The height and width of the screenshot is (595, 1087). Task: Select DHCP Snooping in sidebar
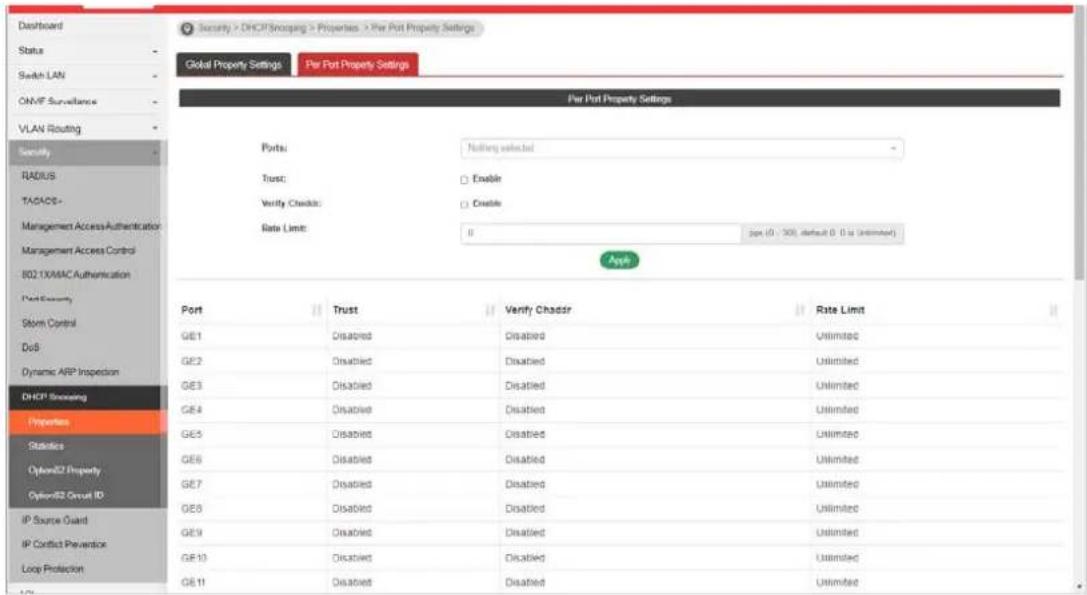click(85, 397)
